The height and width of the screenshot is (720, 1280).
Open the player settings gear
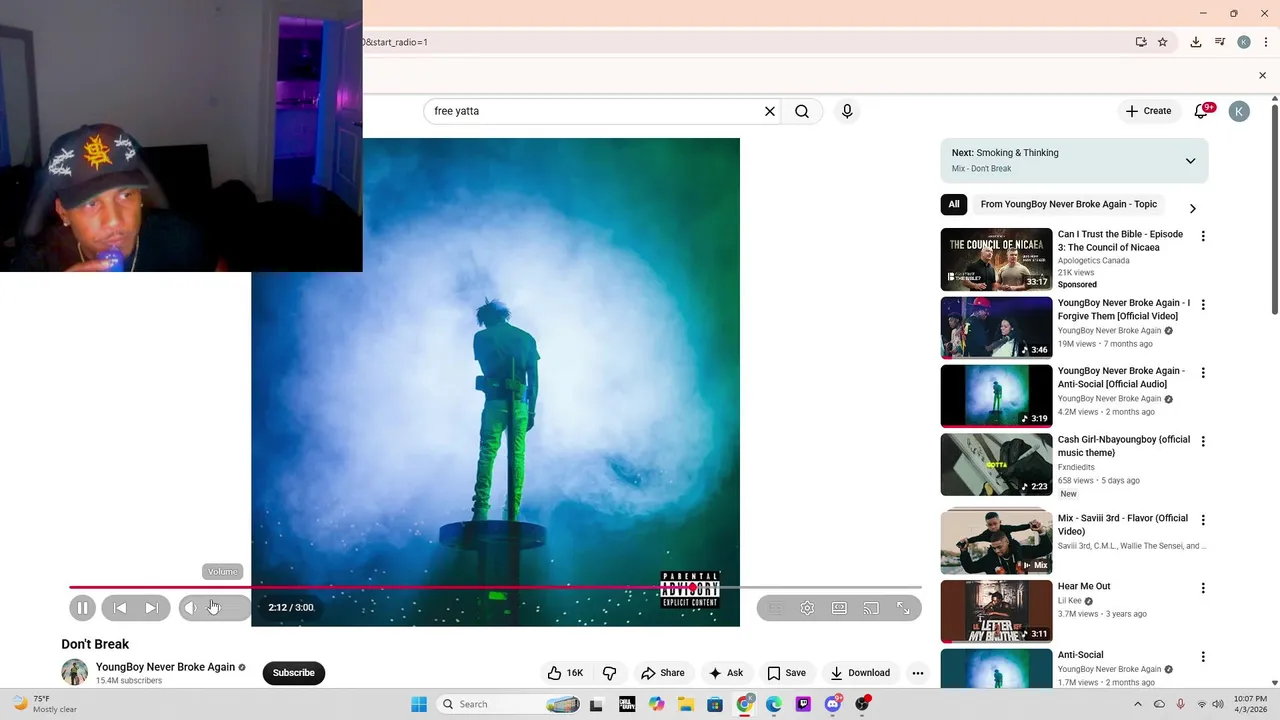(x=807, y=608)
